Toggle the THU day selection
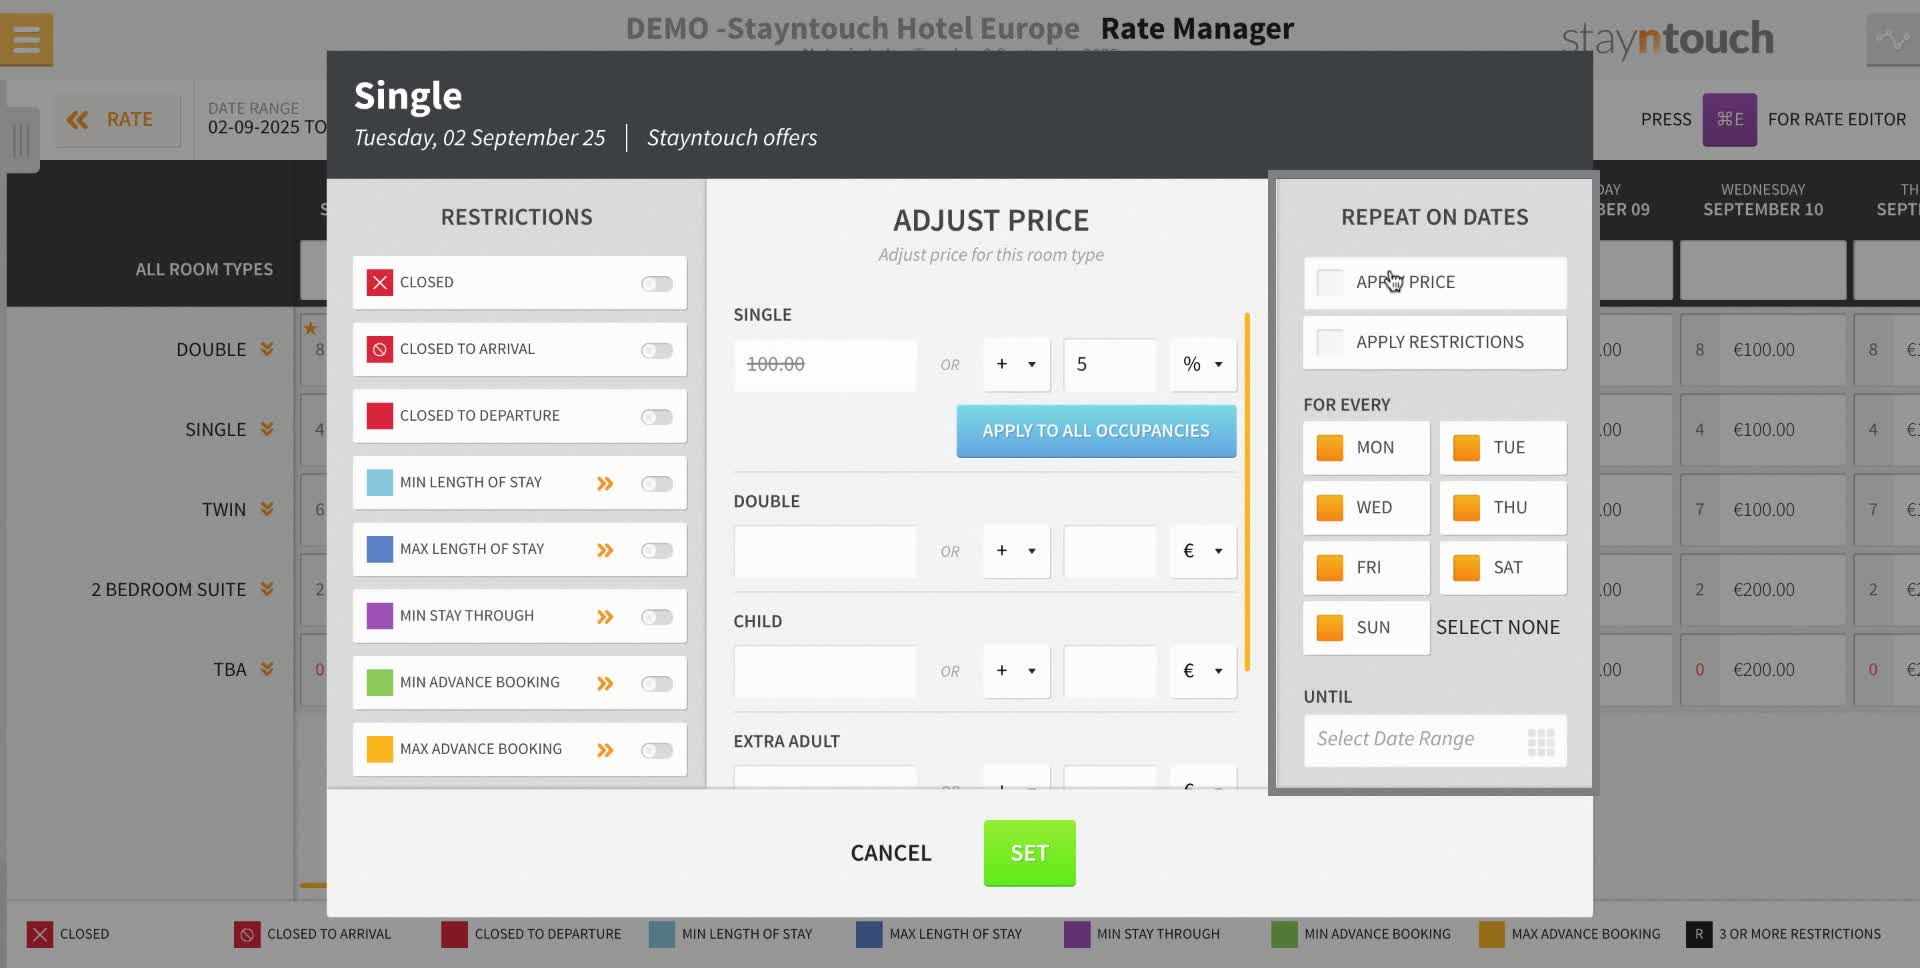Image resolution: width=1920 pixels, height=968 pixels. pos(1503,508)
